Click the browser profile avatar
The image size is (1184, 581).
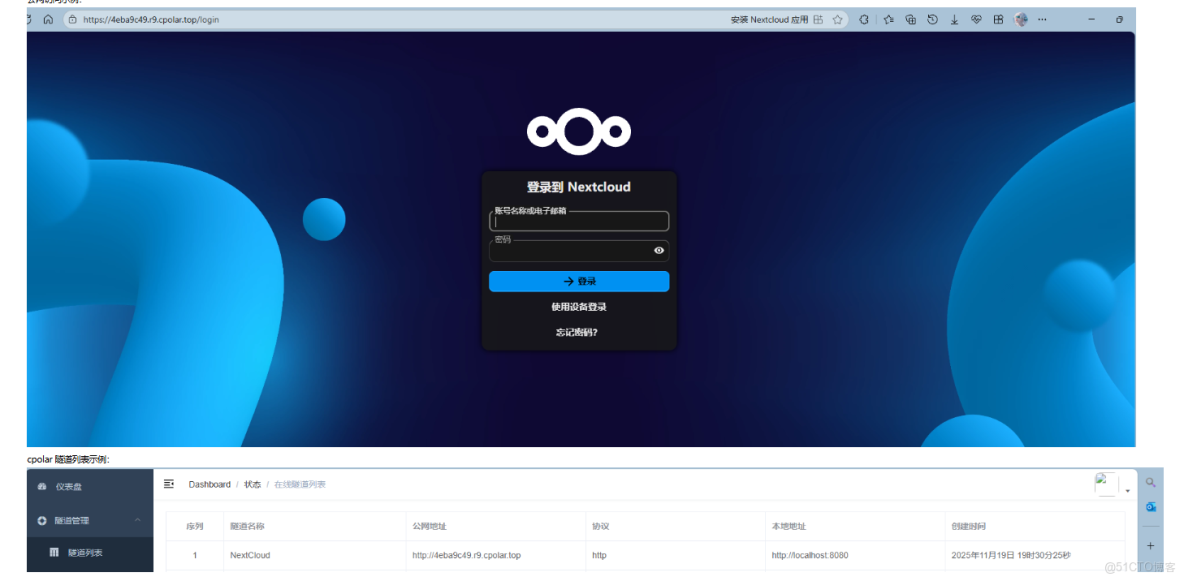click(1019, 19)
